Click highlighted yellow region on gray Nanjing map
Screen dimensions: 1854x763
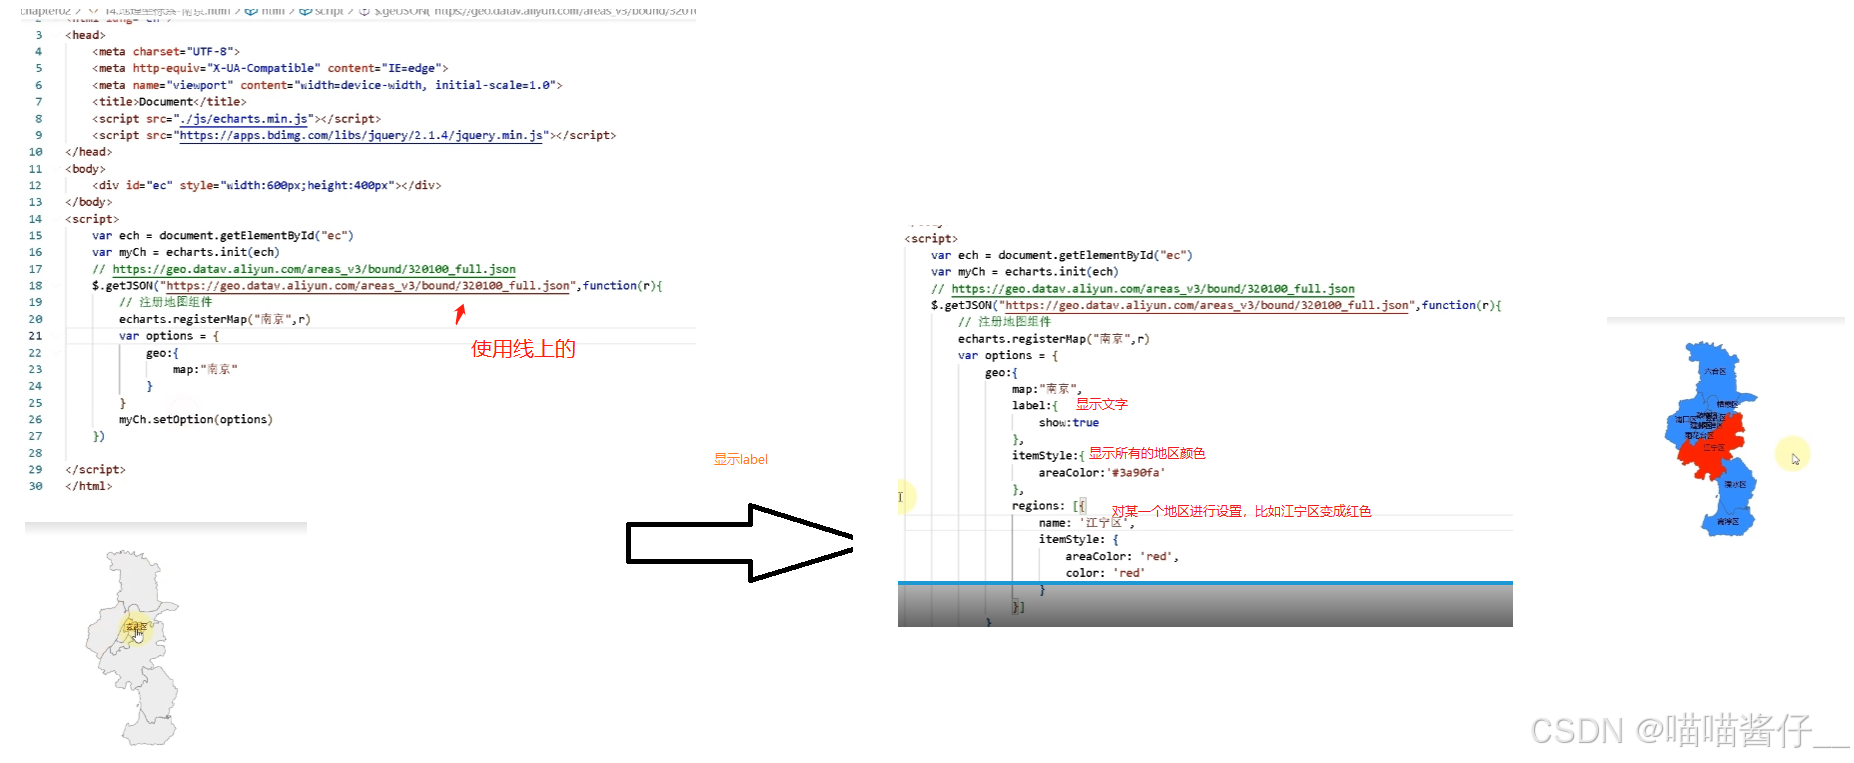coord(137,627)
